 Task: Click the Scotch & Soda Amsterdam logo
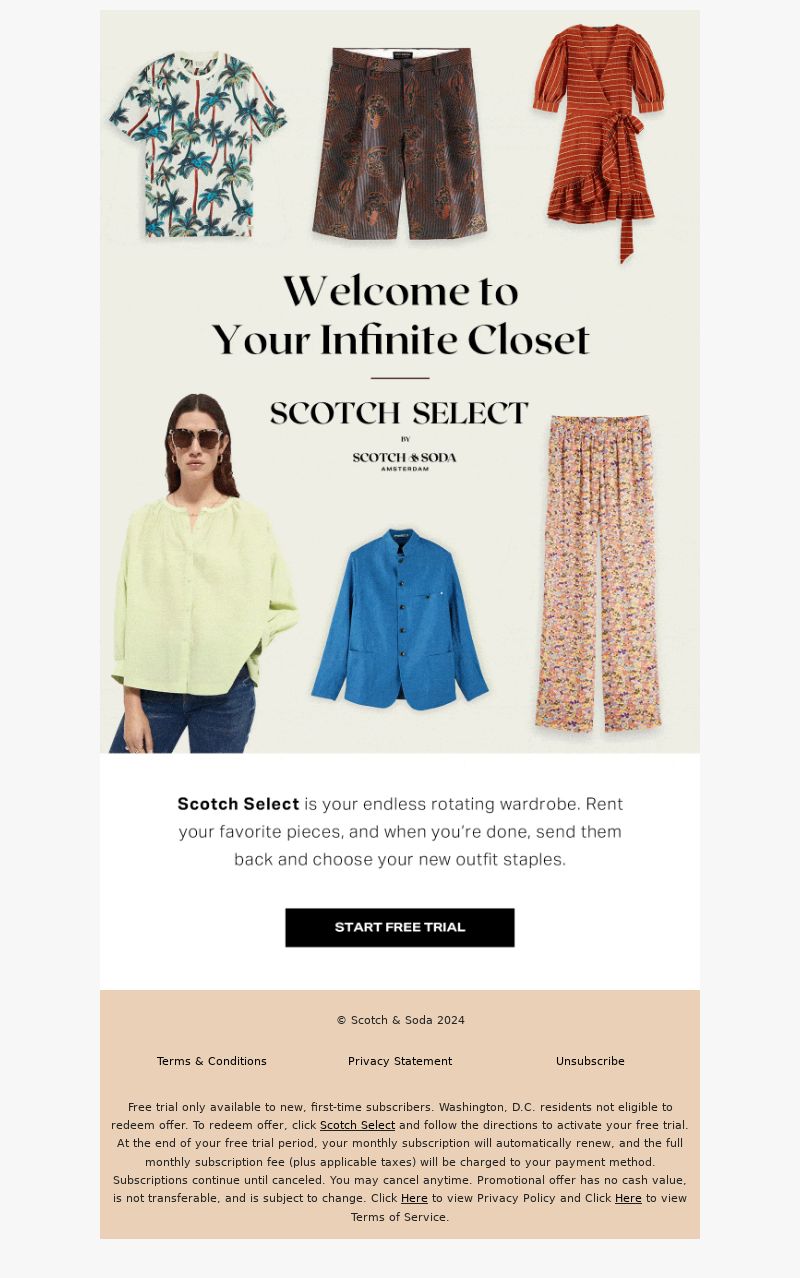[x=404, y=460]
